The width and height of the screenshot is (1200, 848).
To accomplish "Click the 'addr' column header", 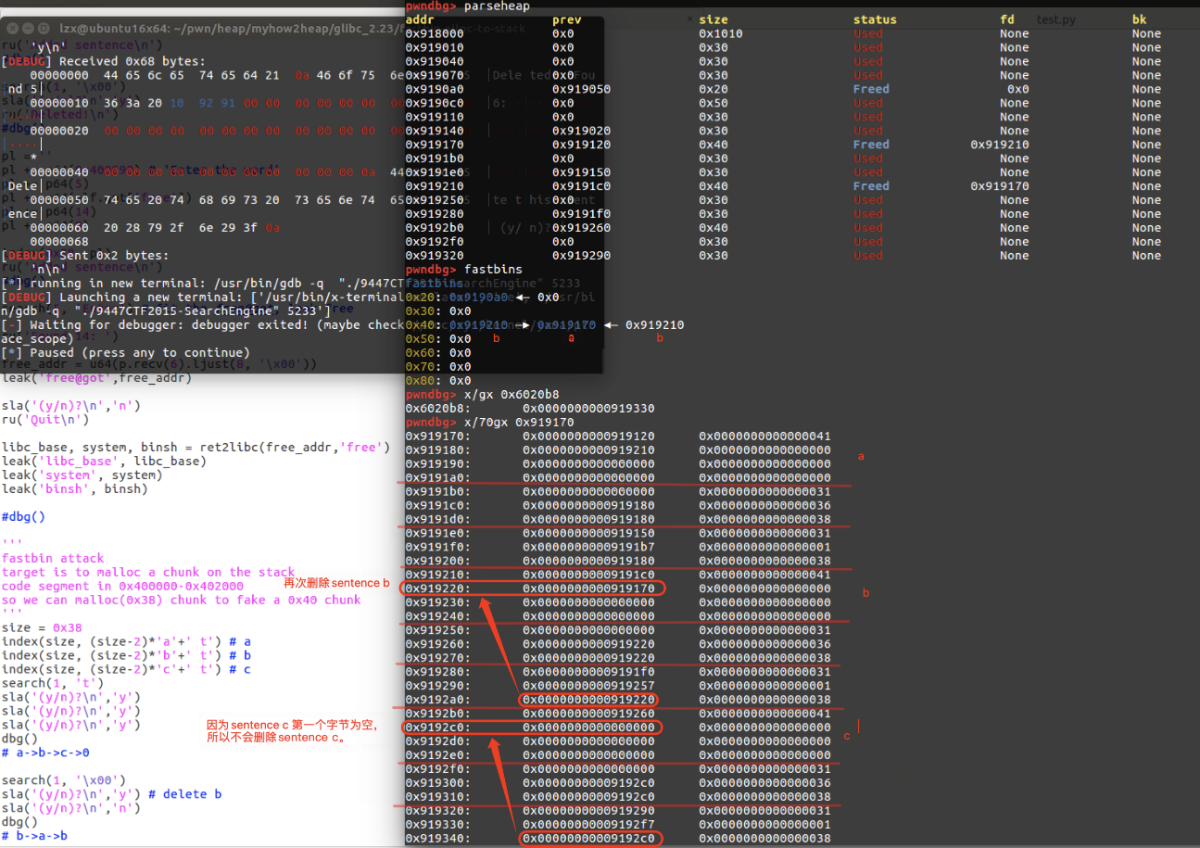I will click(419, 20).
